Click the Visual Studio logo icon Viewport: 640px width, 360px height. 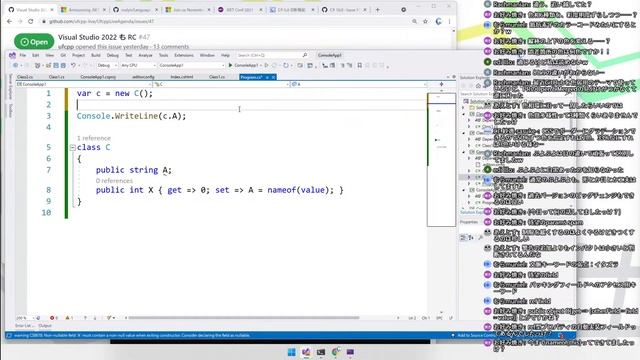tap(12, 55)
